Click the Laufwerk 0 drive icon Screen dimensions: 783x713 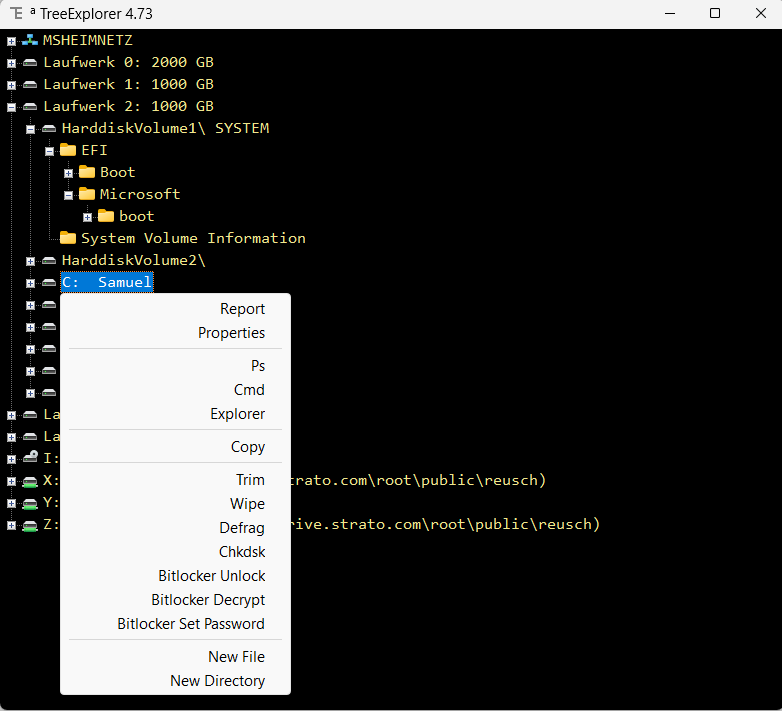point(30,63)
